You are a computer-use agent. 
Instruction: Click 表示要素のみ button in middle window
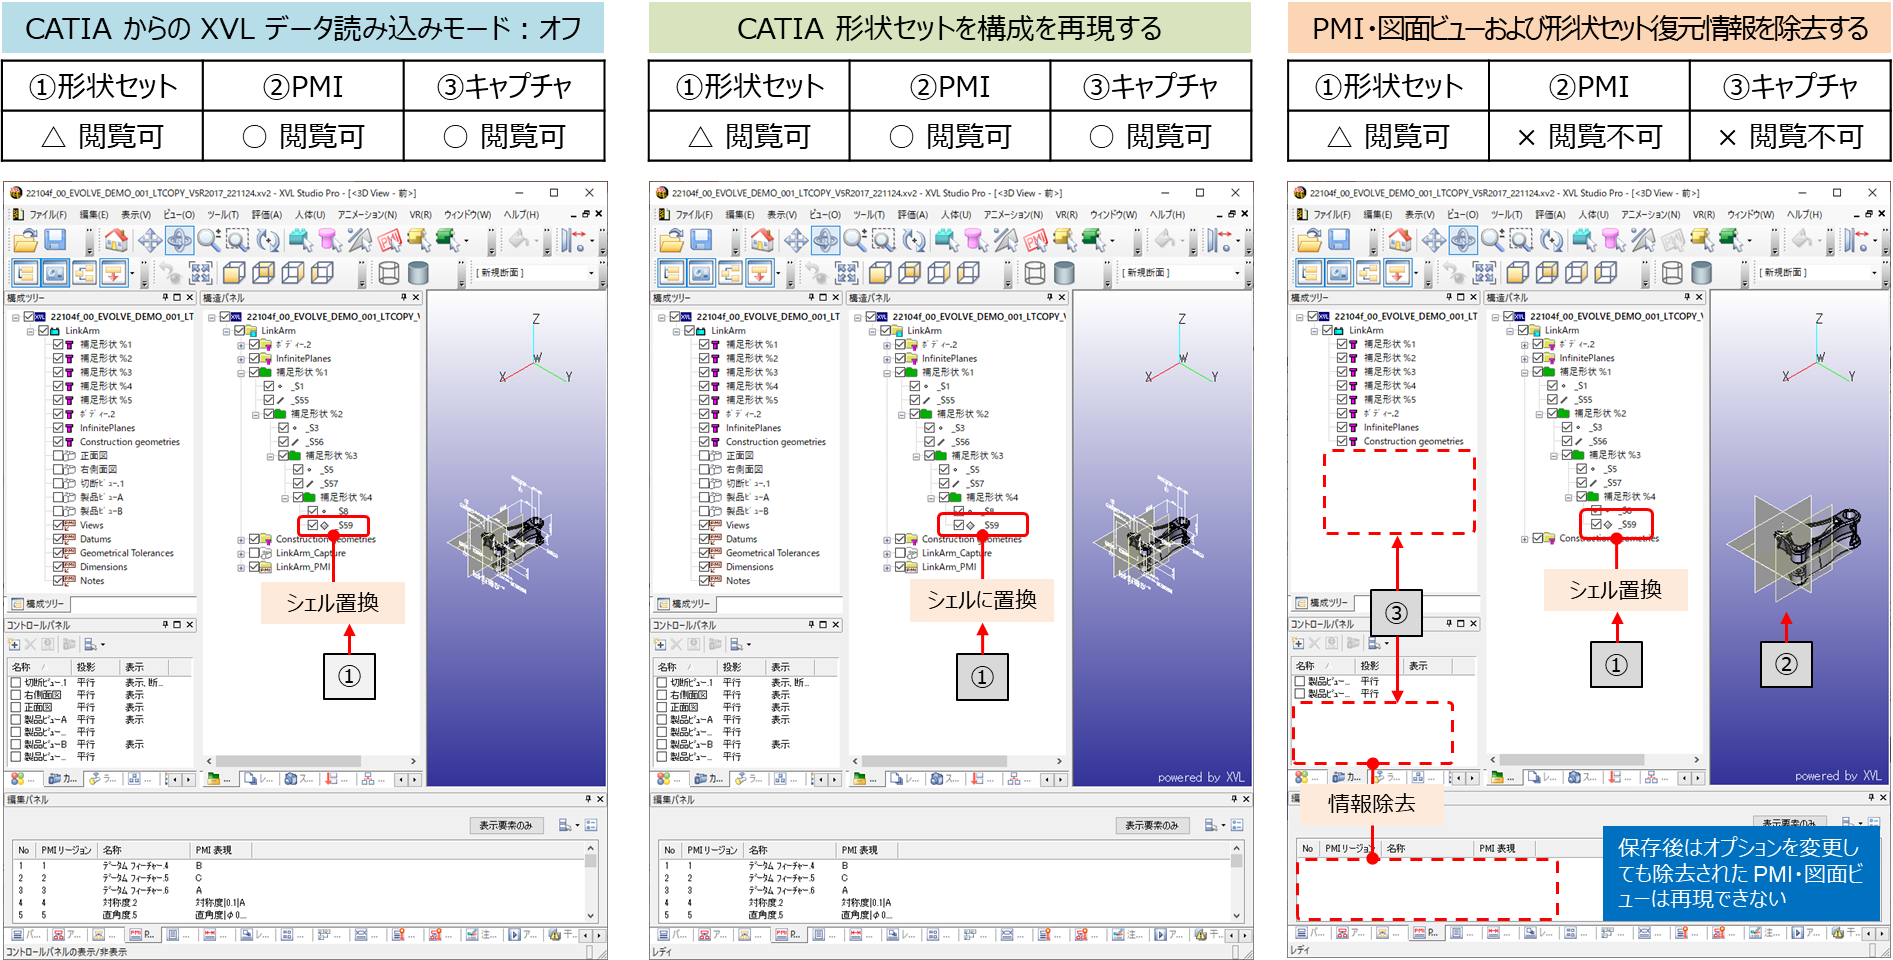pyautogui.click(x=1152, y=826)
